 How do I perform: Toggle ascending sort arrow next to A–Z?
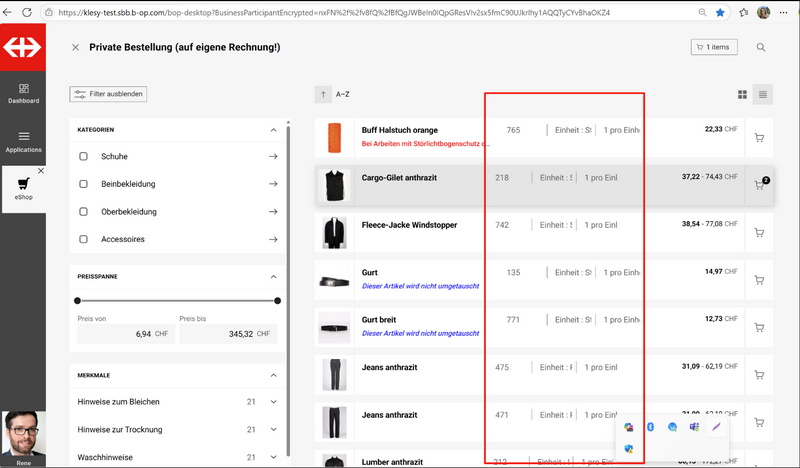(323, 94)
